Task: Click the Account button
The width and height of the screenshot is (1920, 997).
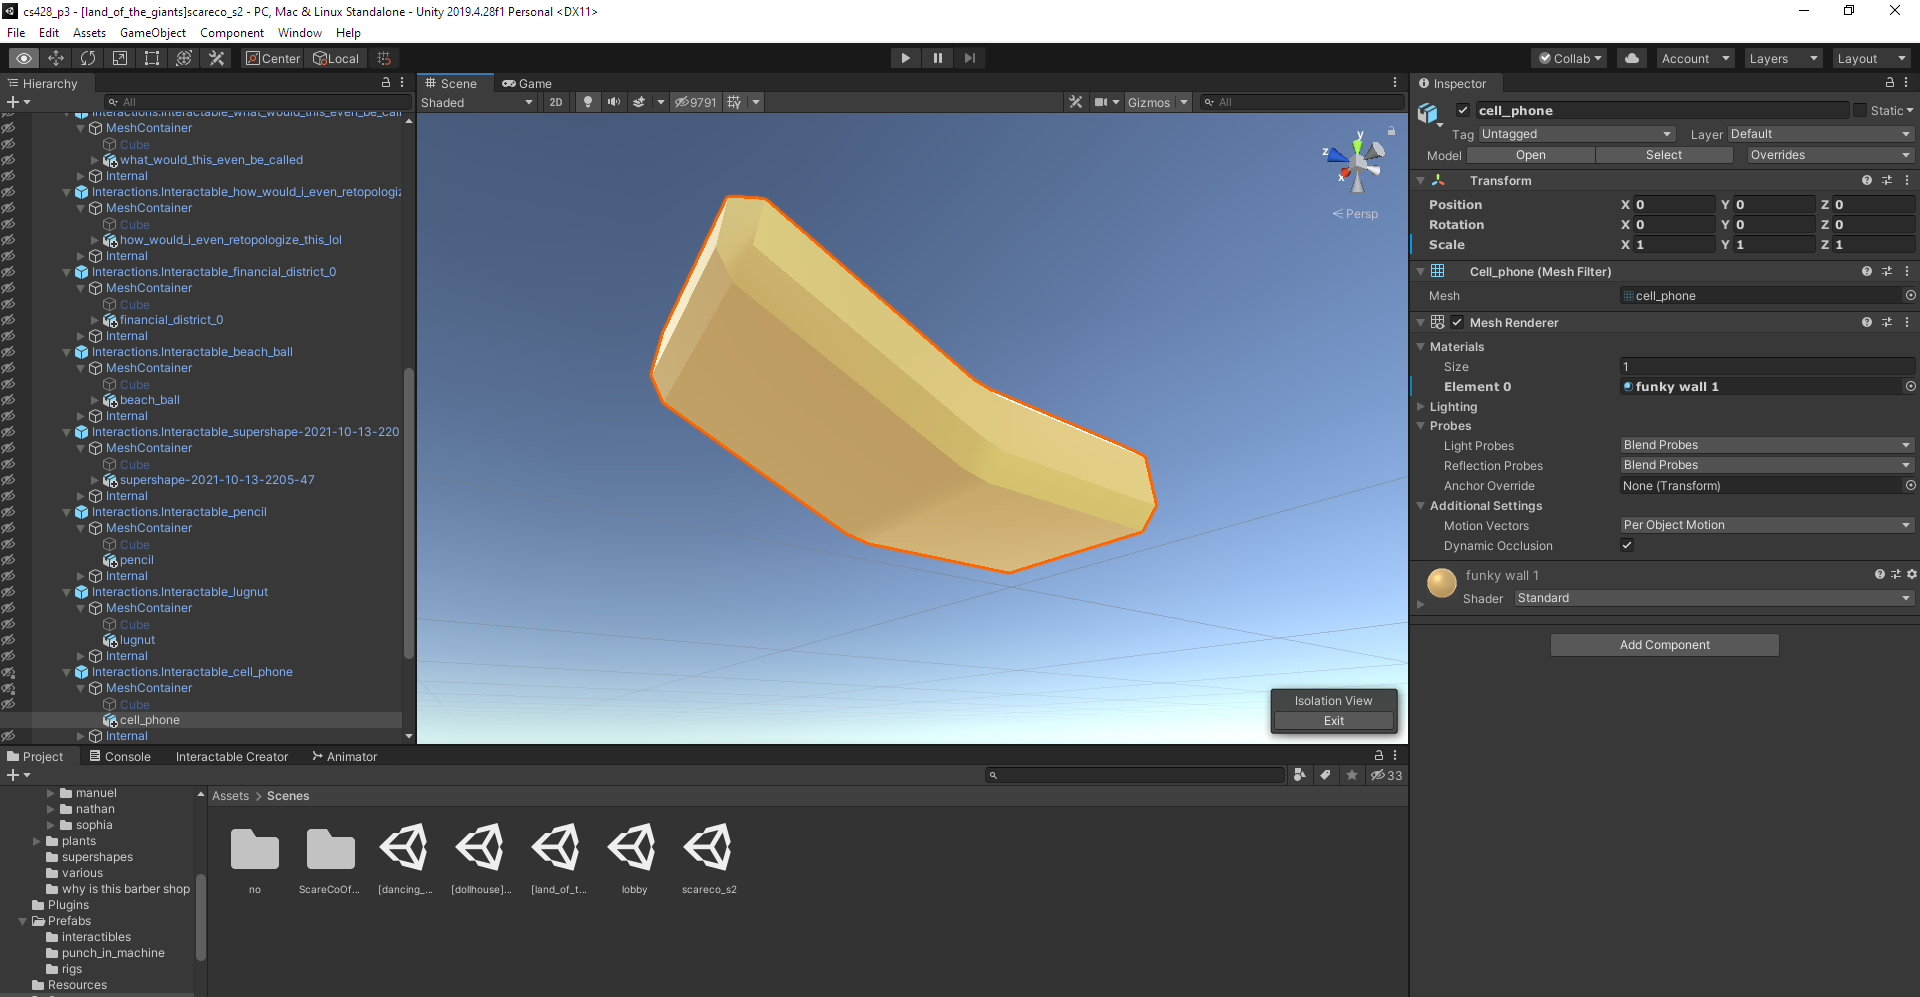Action: click(x=1696, y=58)
